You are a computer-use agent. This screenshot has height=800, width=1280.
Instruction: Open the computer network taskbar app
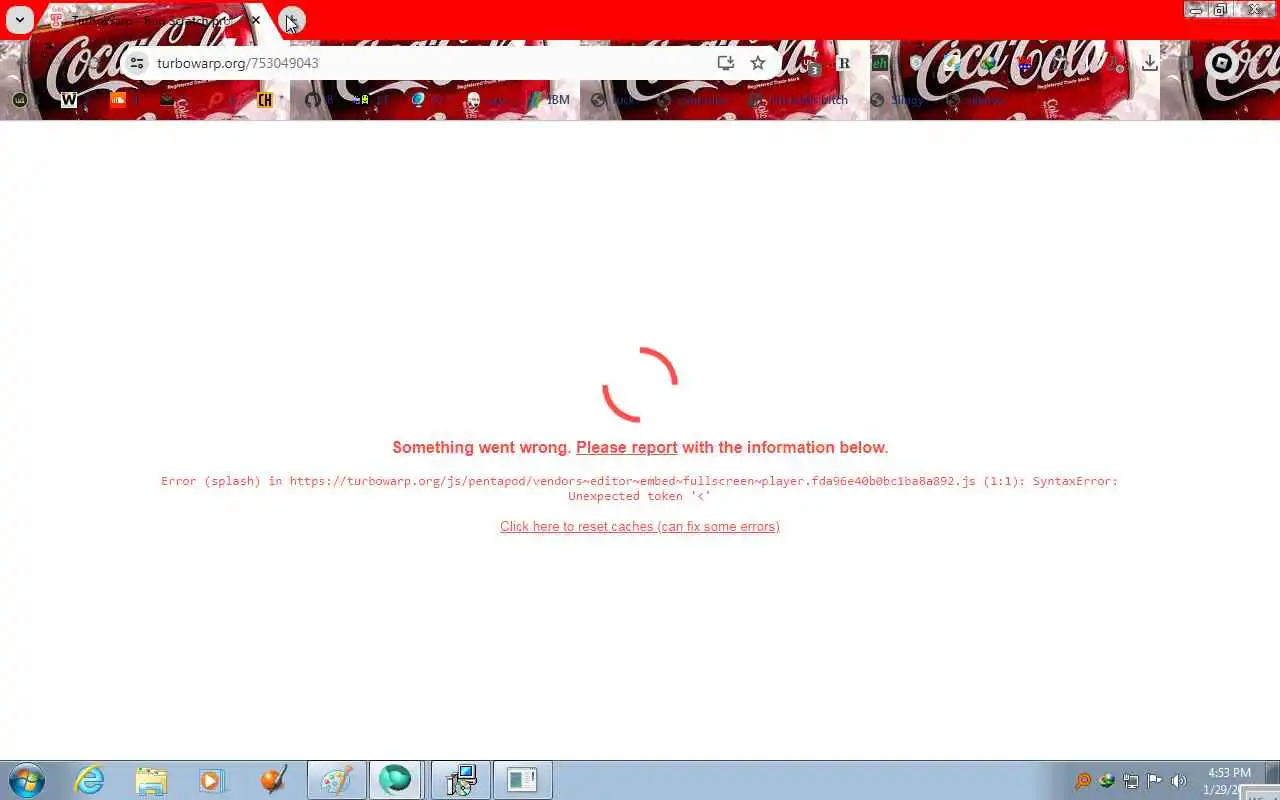[460, 780]
